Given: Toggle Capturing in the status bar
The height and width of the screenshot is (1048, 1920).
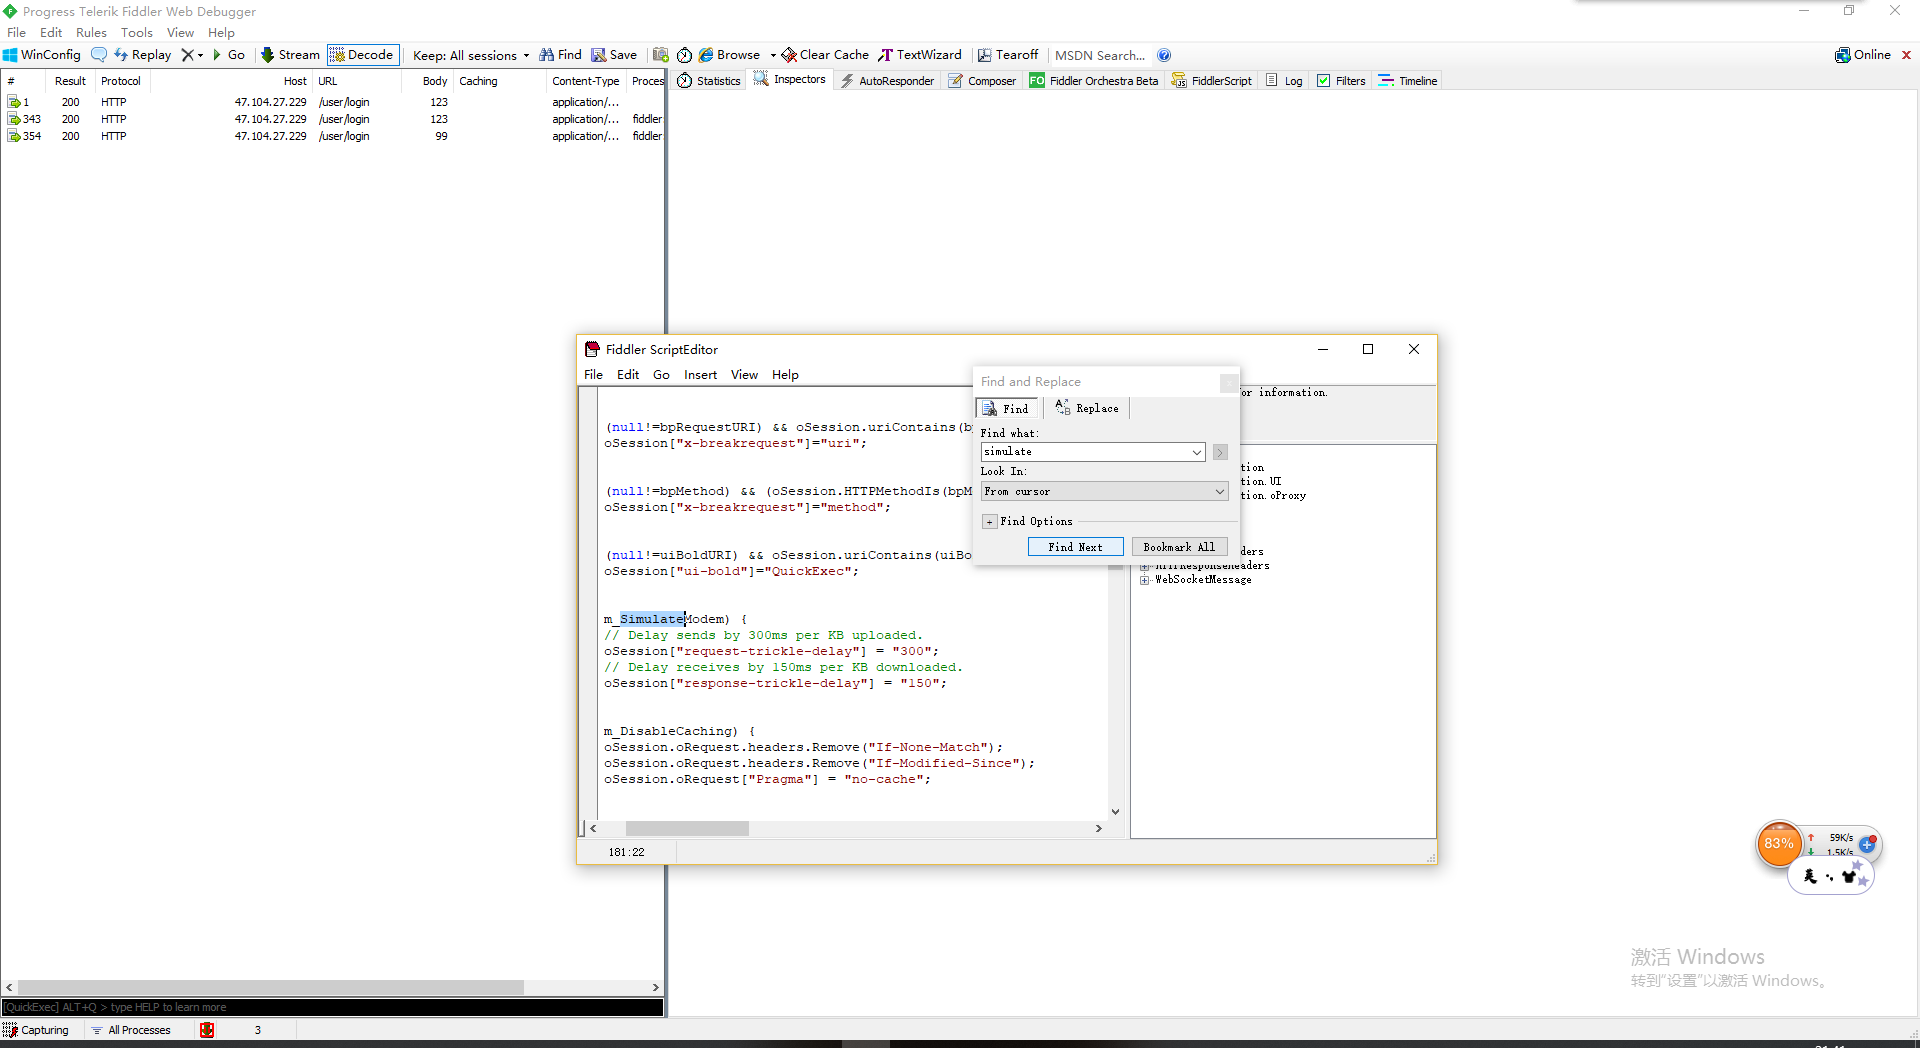Looking at the screenshot, I should coord(37,1030).
